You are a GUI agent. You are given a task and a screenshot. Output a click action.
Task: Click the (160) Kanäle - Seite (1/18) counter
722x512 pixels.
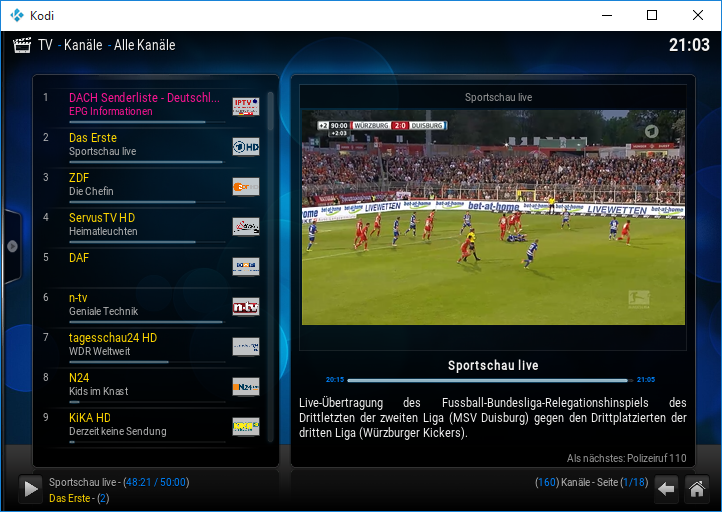(591, 482)
